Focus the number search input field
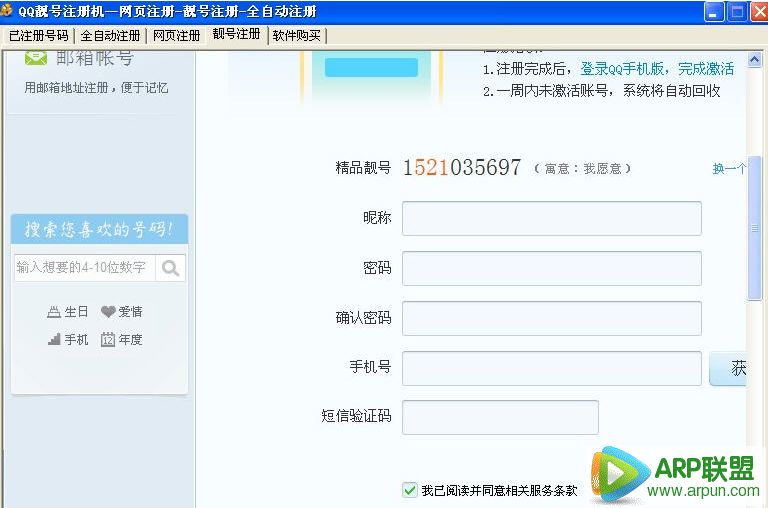 85,268
